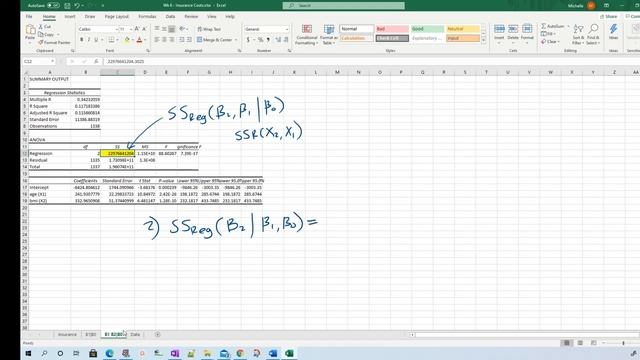Viewport: 640px width, 360px height.
Task: Open the font name dropdown
Action: click(116, 29)
